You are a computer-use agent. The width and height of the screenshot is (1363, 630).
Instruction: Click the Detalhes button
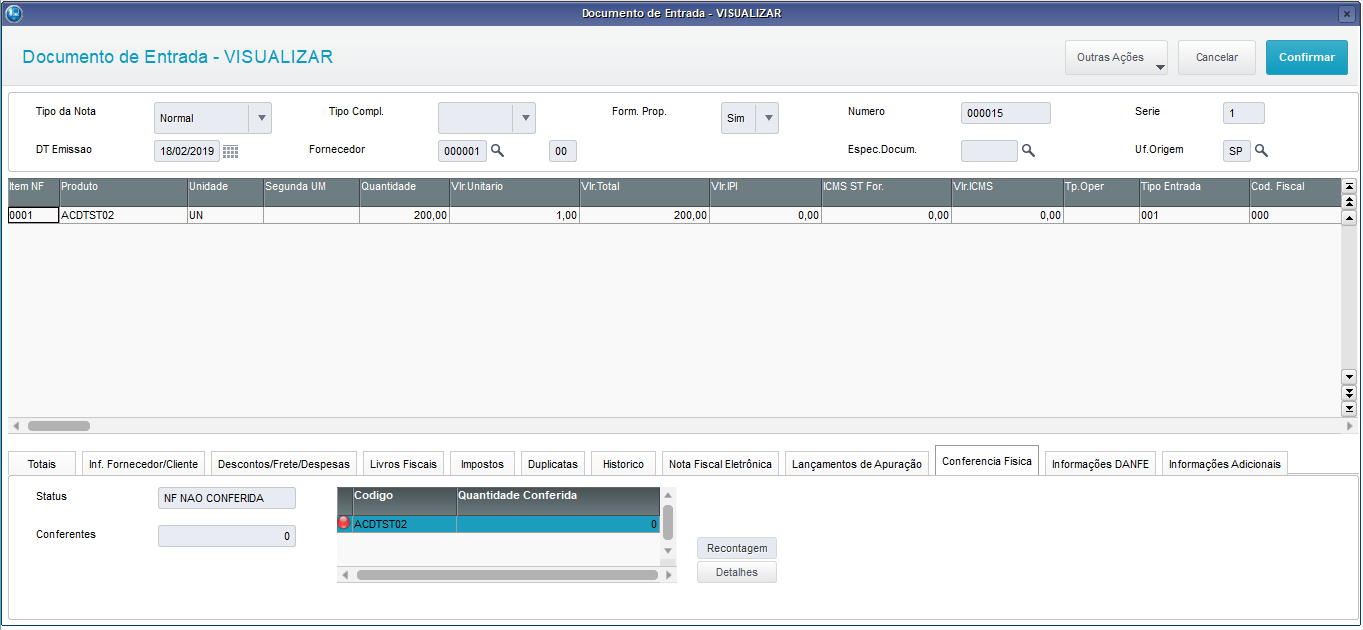pos(737,572)
